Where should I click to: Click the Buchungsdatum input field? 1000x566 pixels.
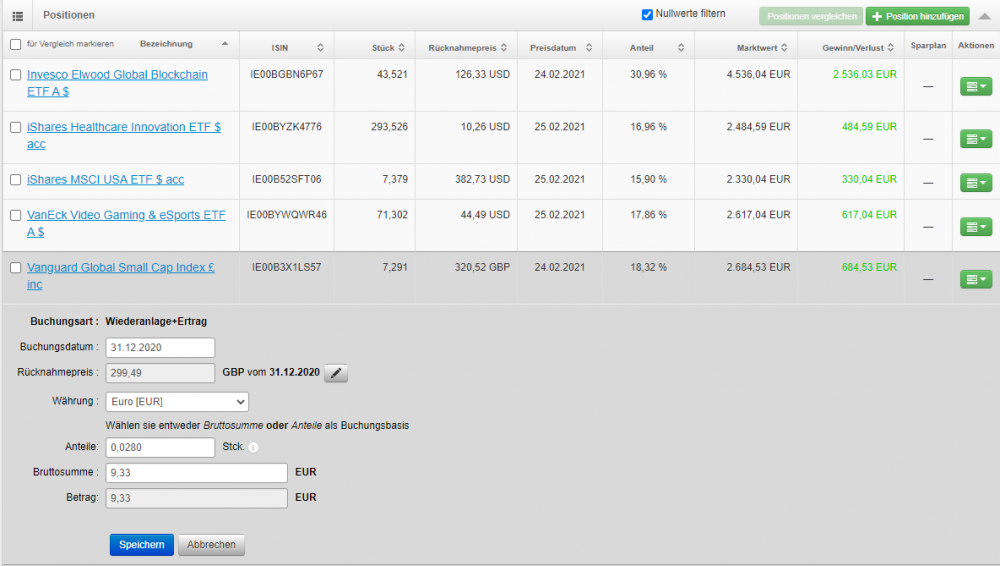(x=160, y=347)
